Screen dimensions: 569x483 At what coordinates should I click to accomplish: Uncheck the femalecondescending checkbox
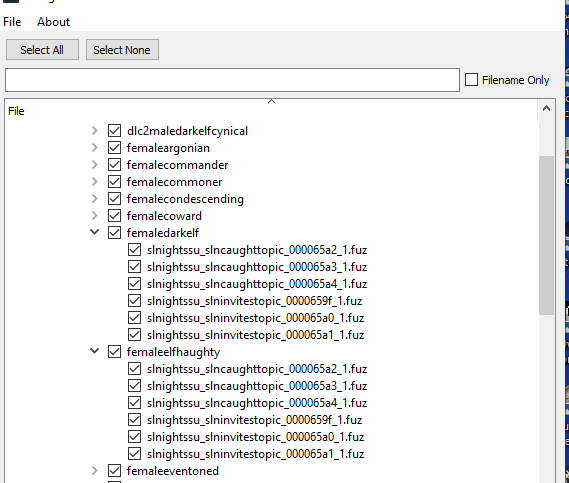pos(114,199)
